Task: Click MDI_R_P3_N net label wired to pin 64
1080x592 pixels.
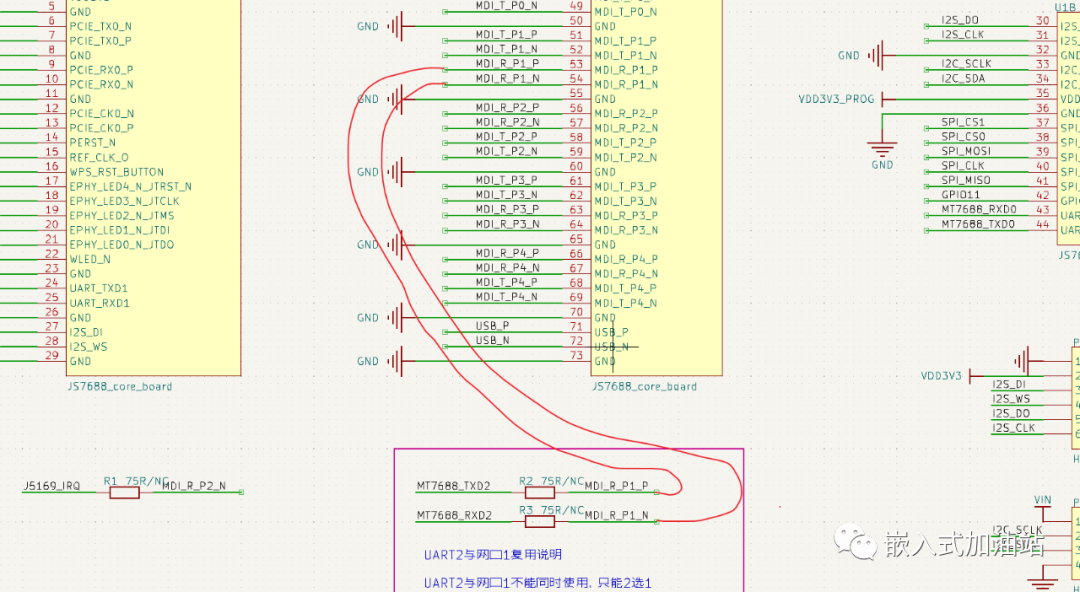Action: [507, 224]
